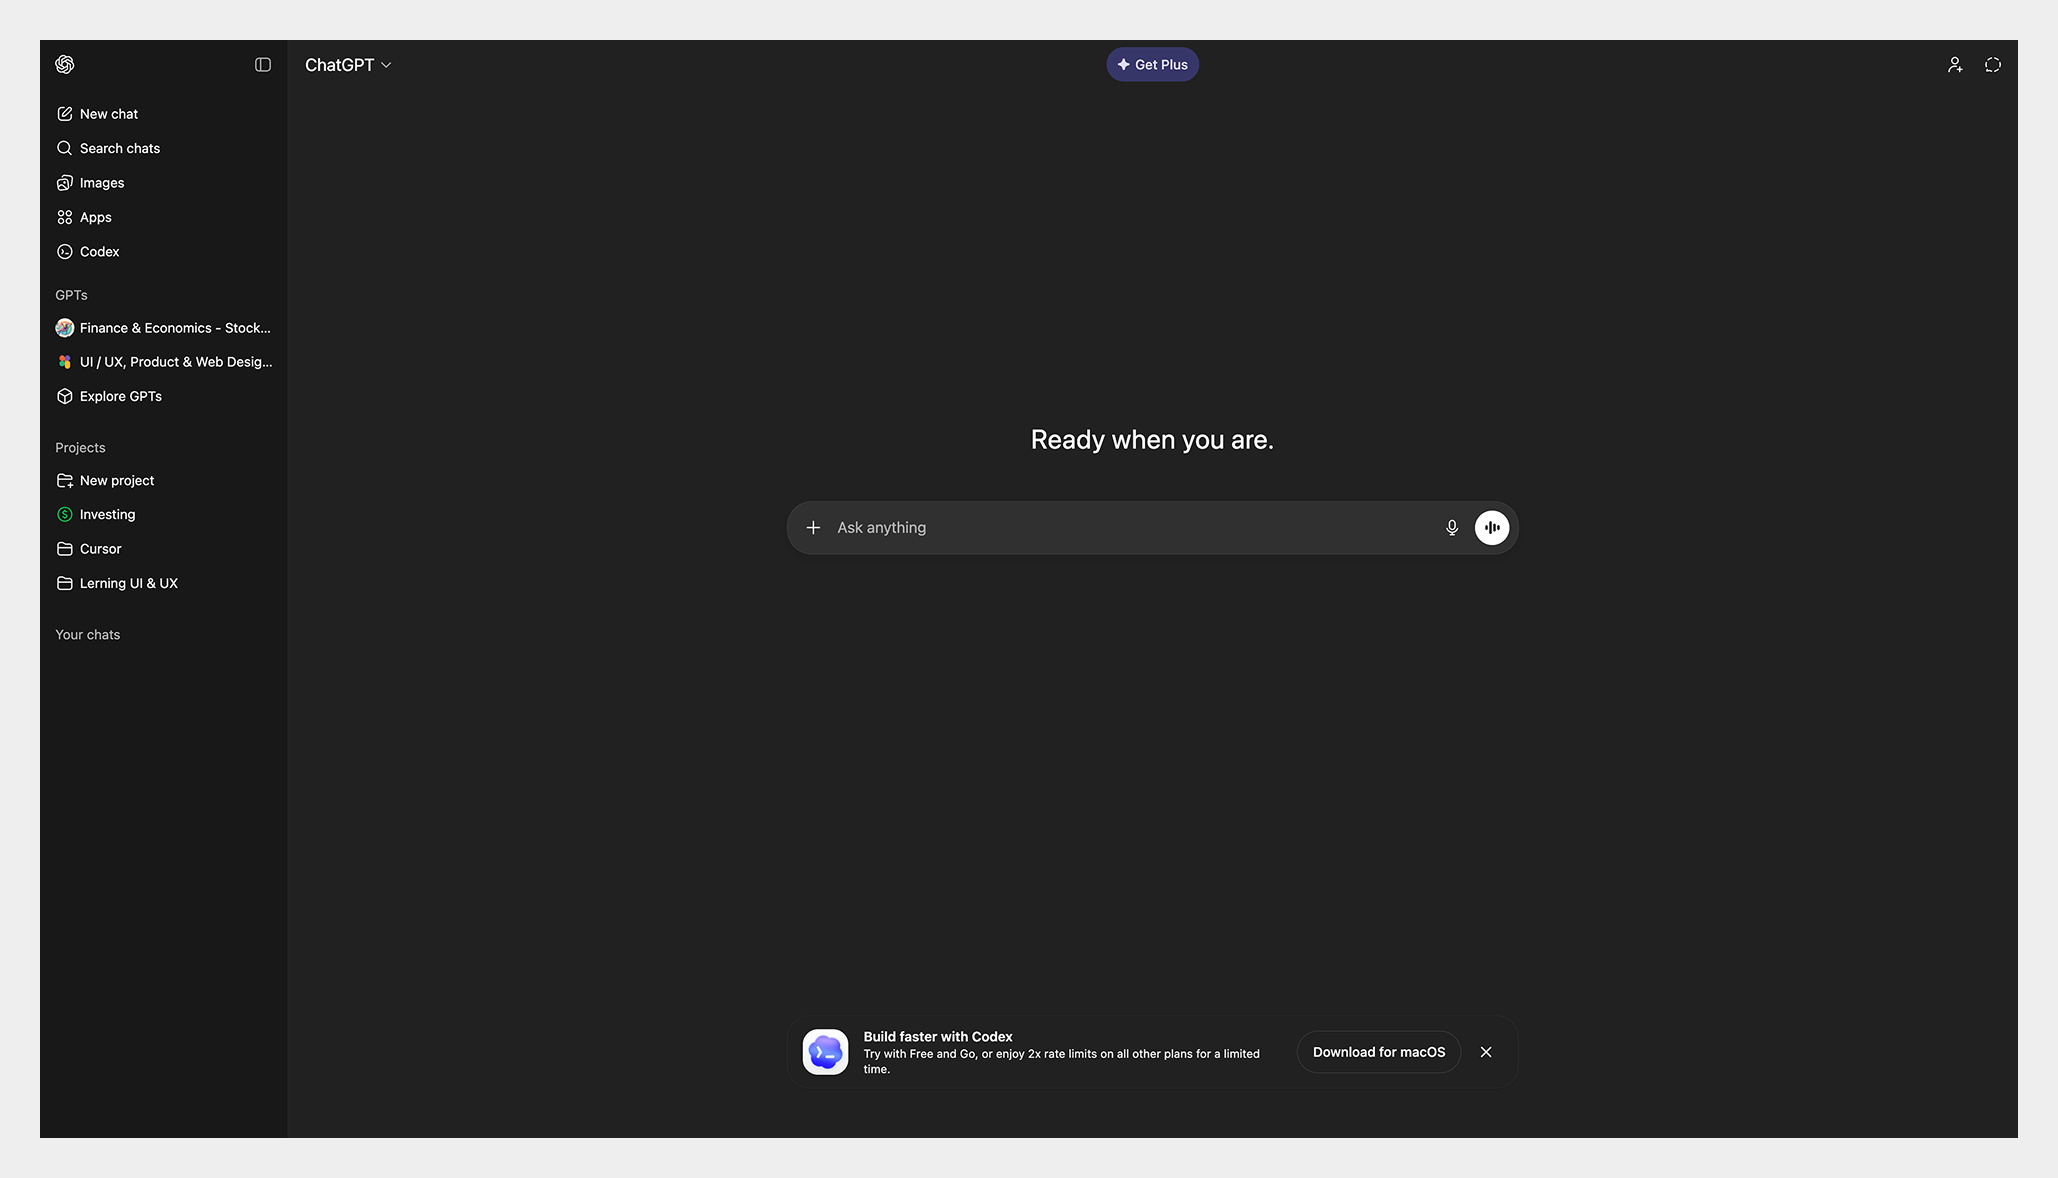Start a temporary chat via dashed bubble icon
This screenshot has height=1178, width=2058.
pyautogui.click(x=1993, y=64)
